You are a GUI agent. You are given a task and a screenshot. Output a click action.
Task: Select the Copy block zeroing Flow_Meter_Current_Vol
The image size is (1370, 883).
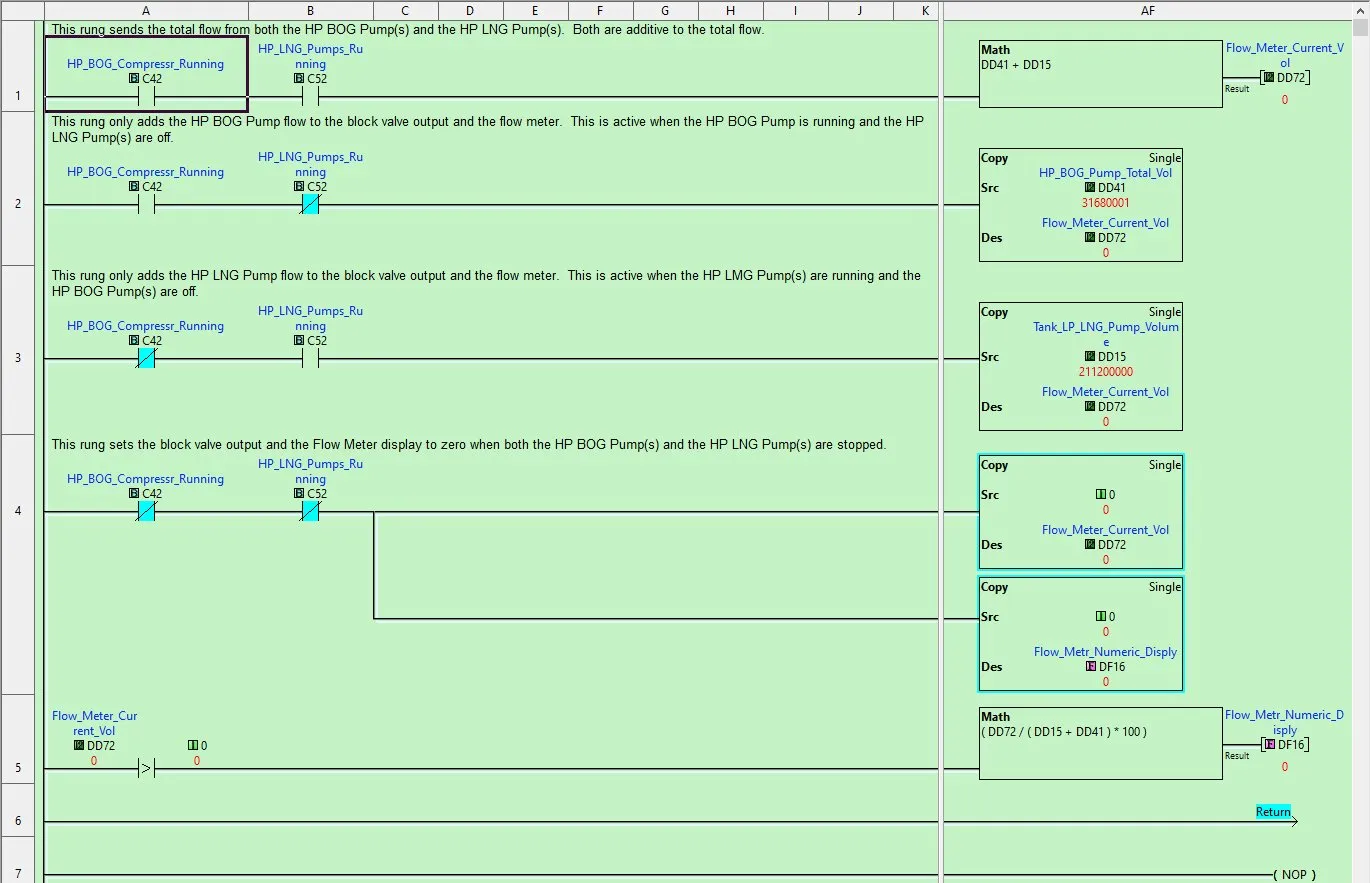(1080, 511)
